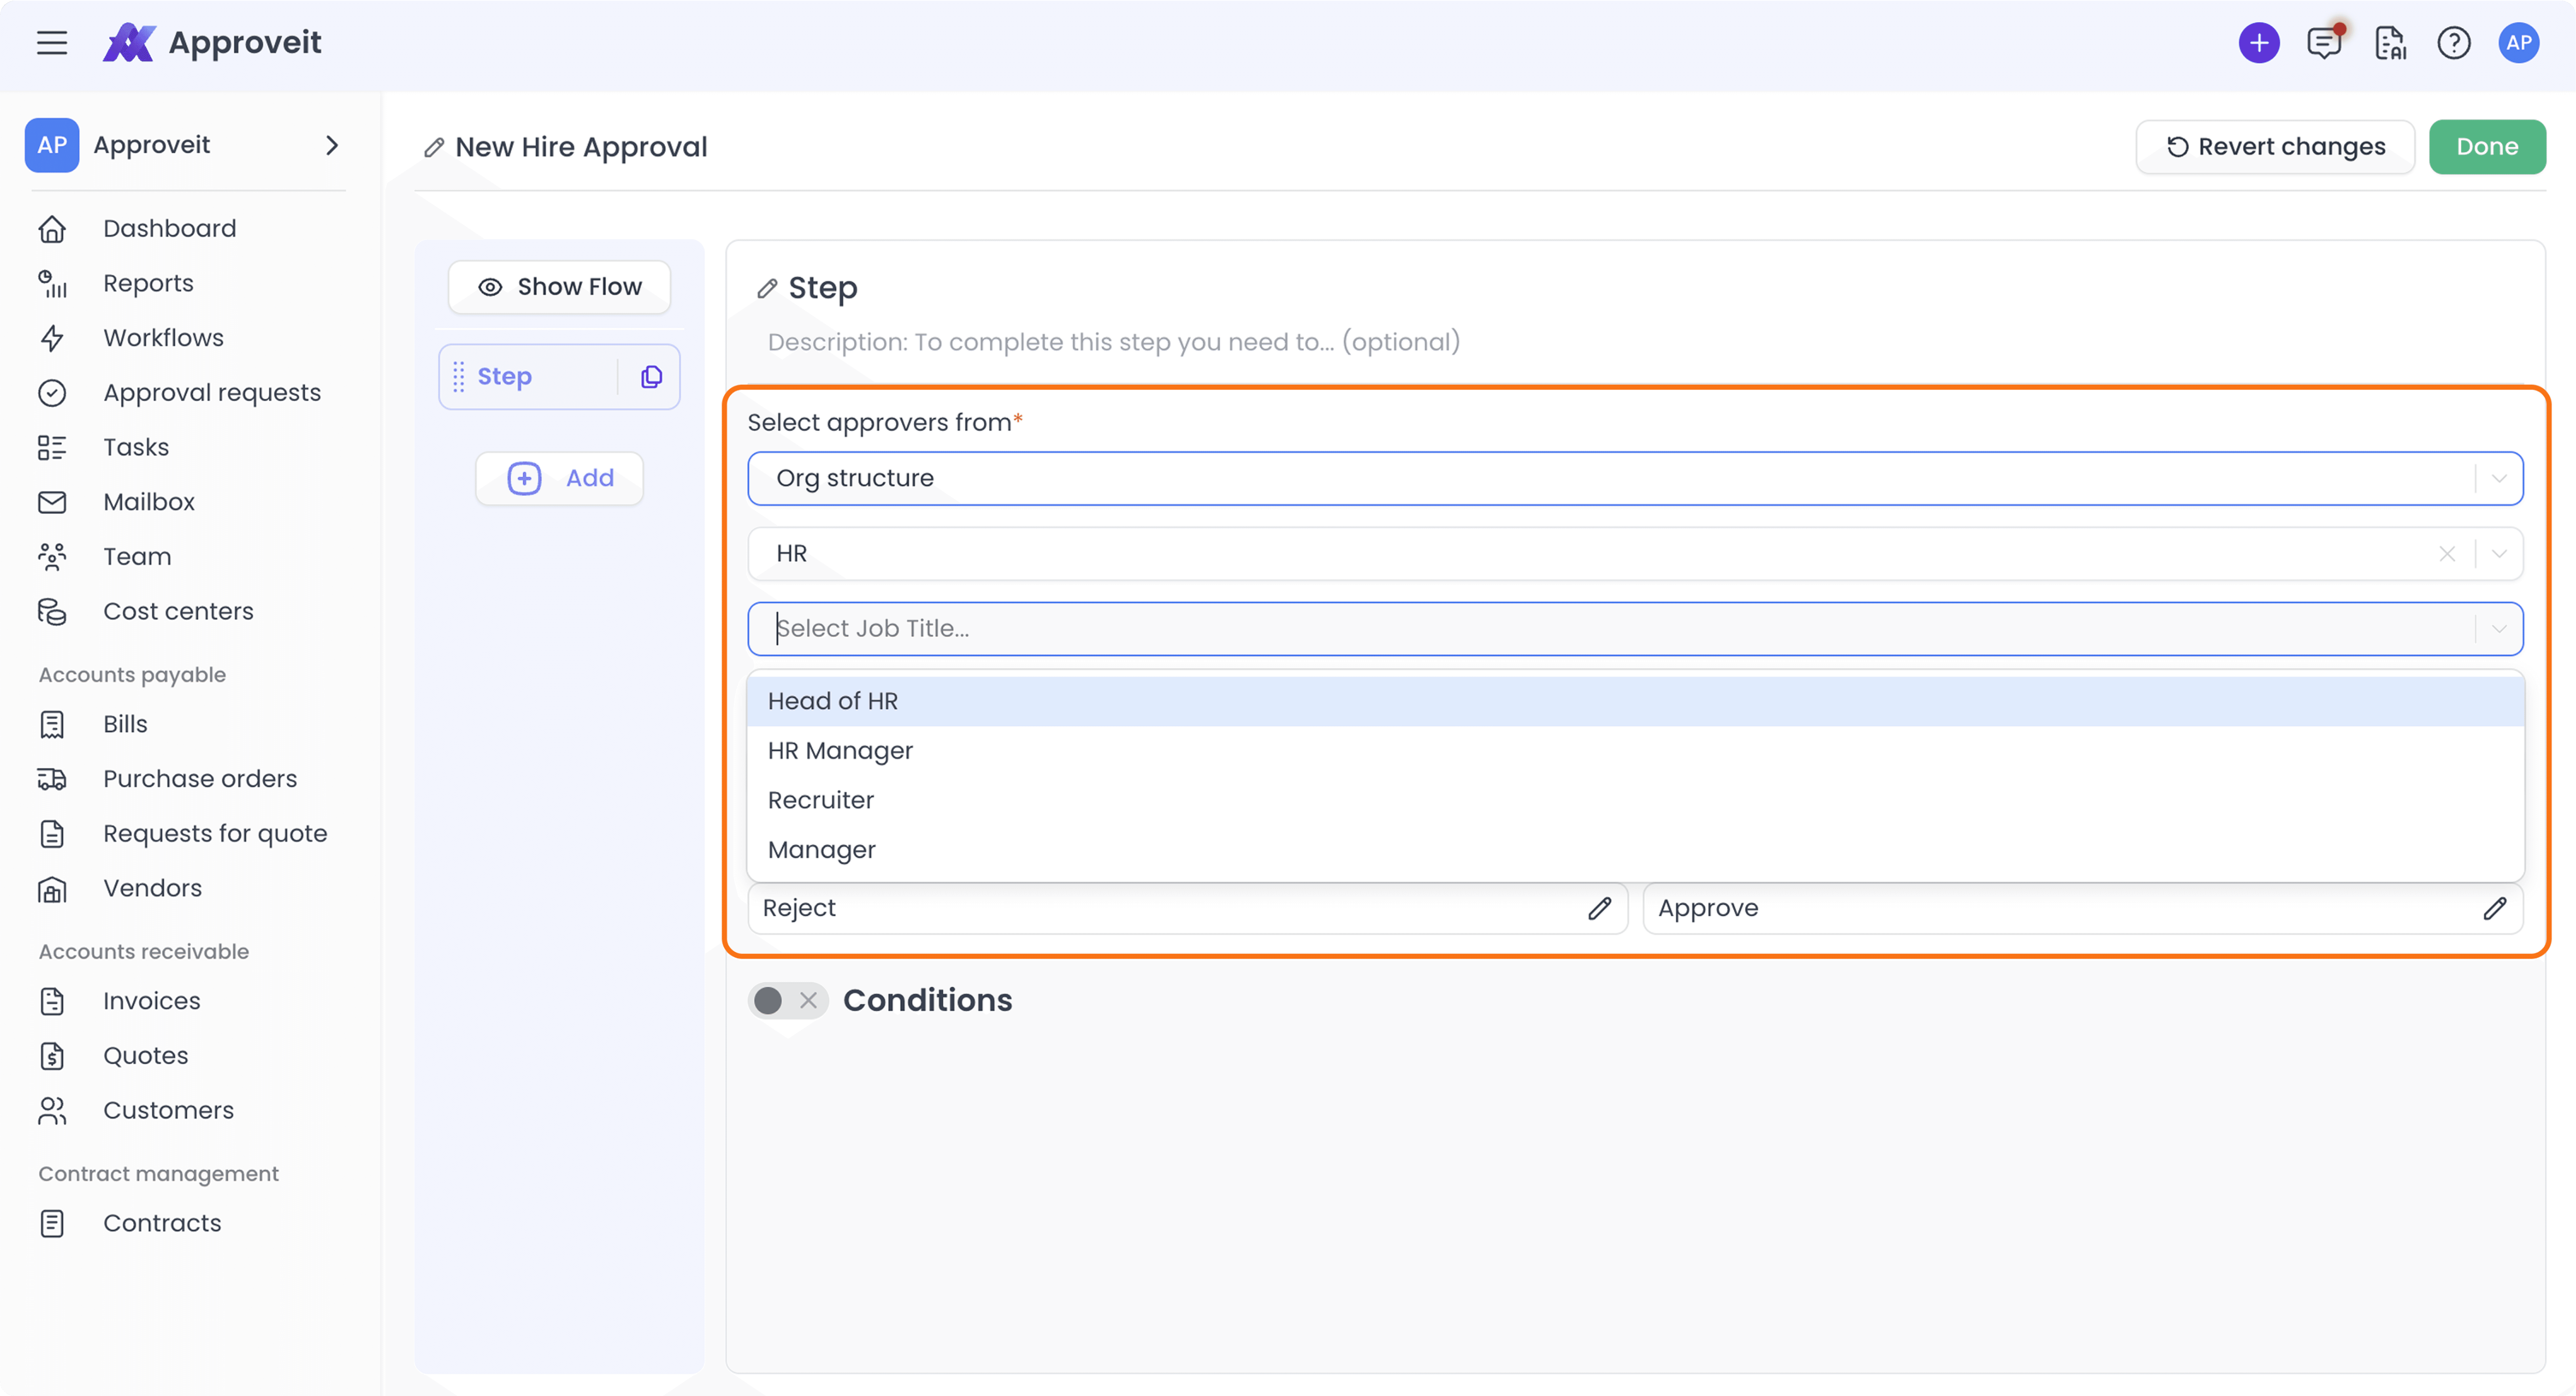Click the Customers people icon
2576x1396 pixels.
pyautogui.click(x=52, y=1111)
